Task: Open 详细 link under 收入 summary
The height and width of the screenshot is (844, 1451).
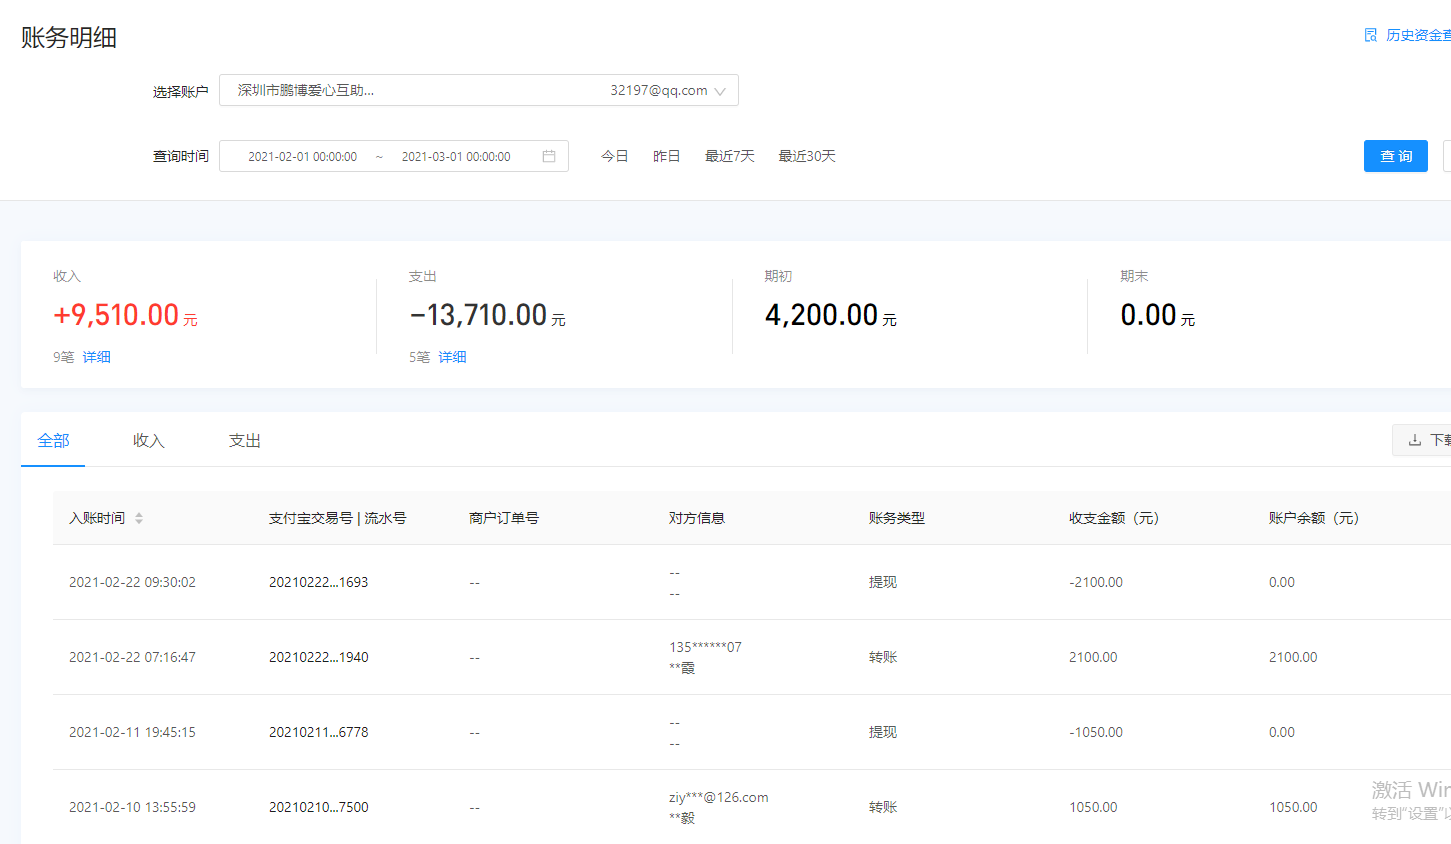Action: point(97,357)
